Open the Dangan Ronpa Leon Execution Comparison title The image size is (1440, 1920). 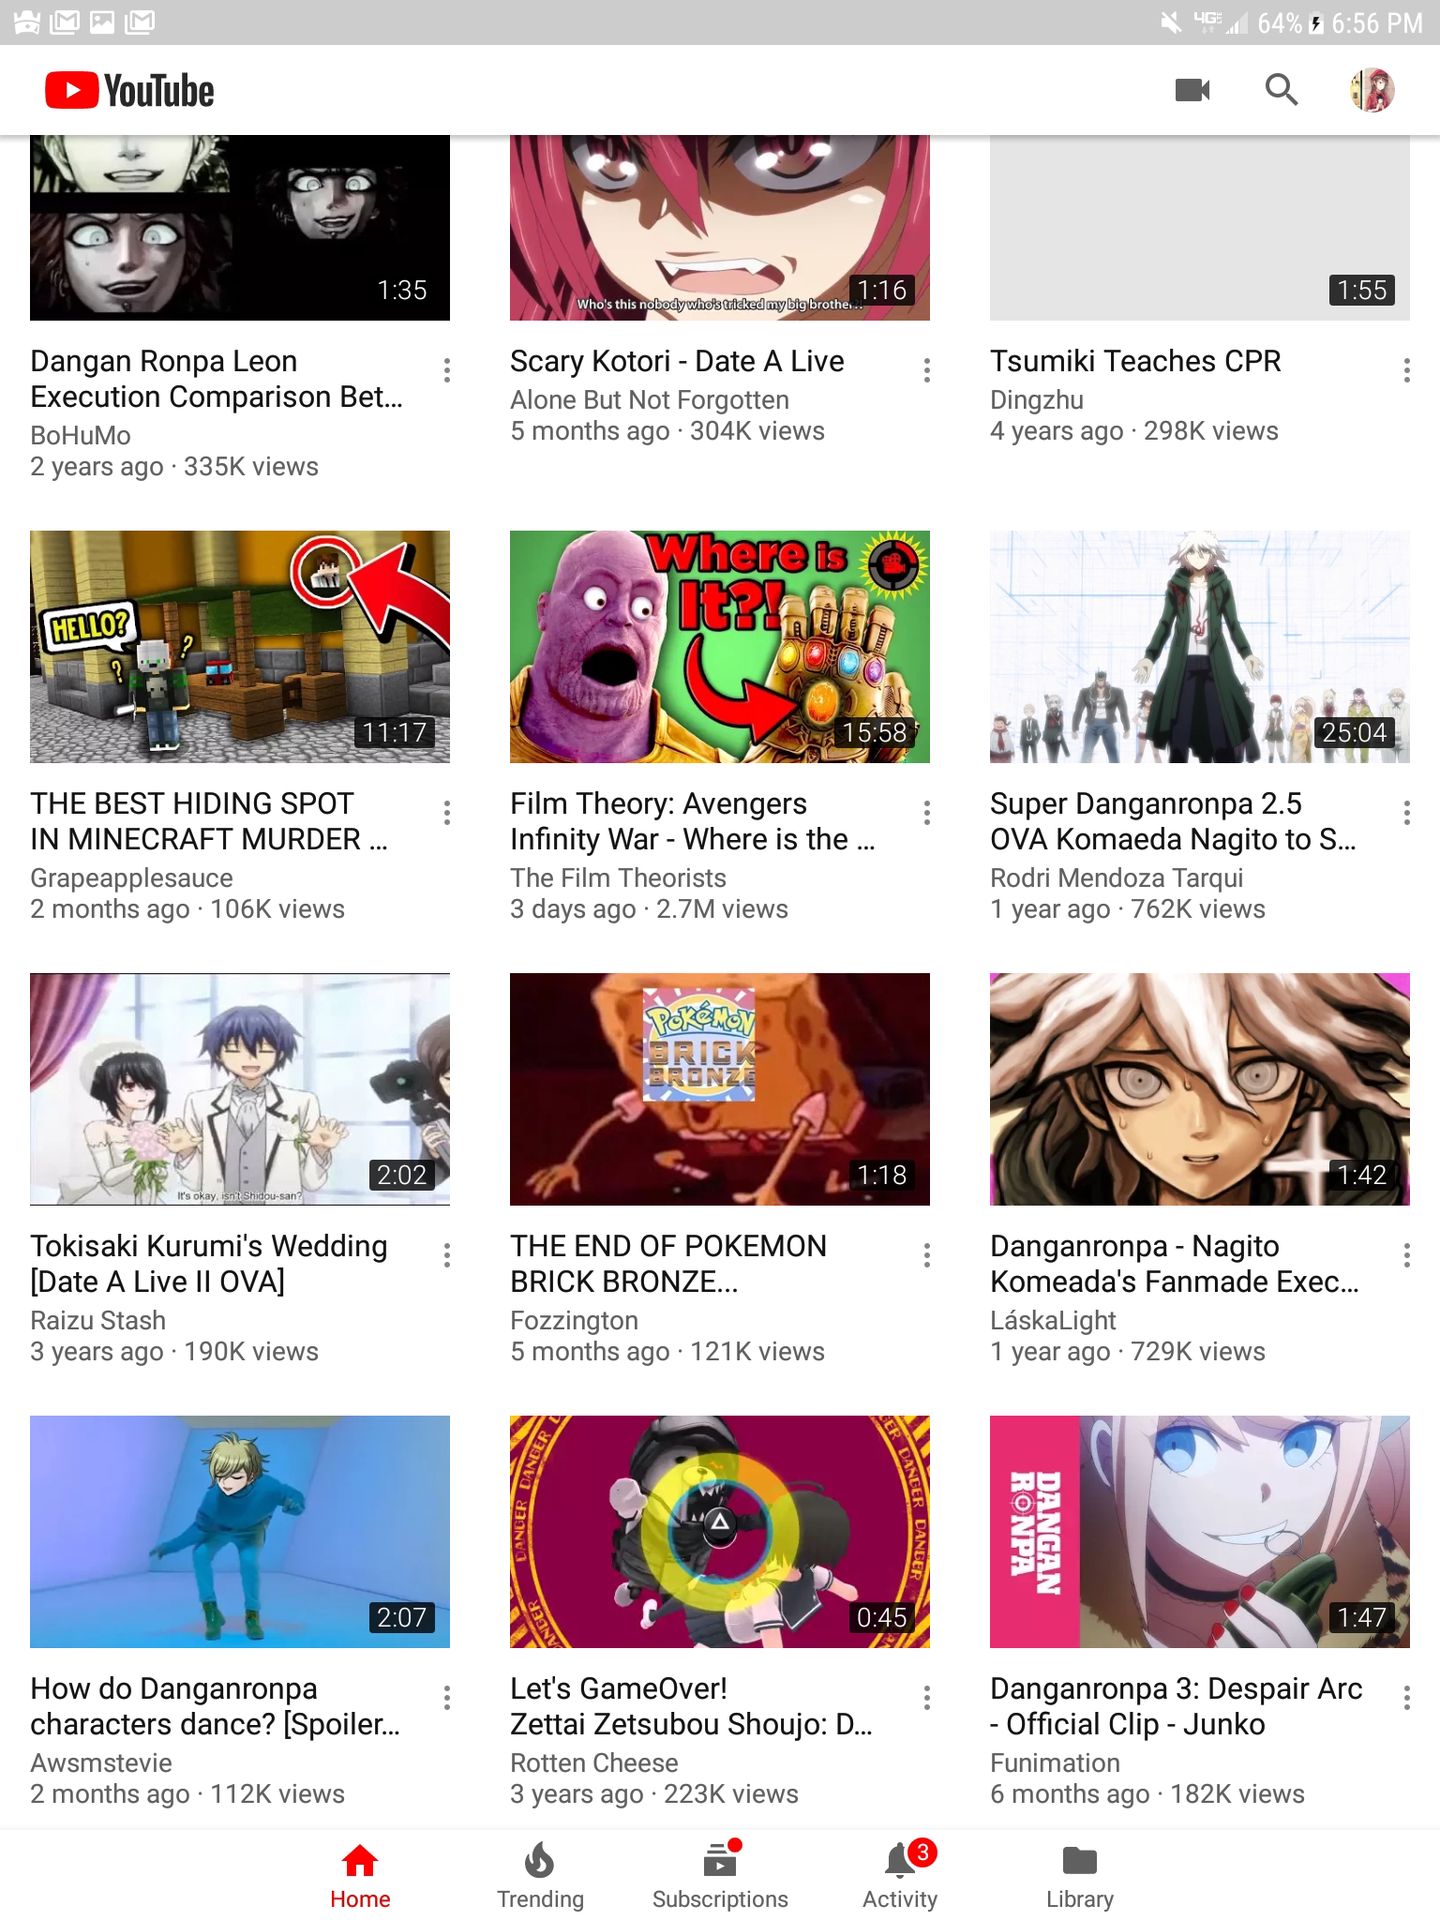click(x=217, y=379)
